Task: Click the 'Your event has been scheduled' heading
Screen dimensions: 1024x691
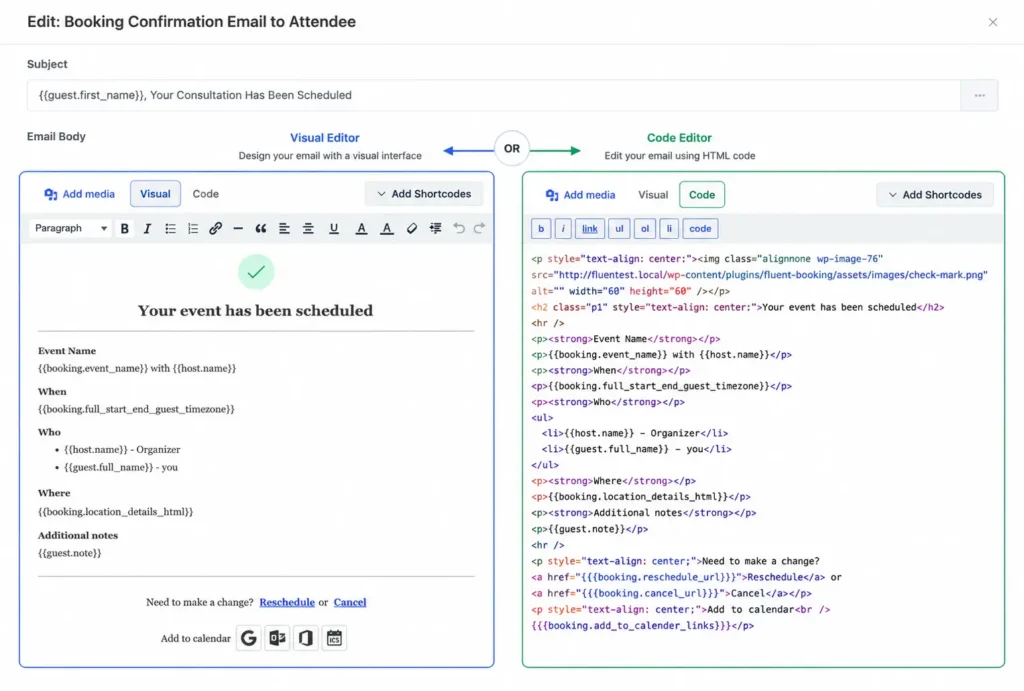Action: (255, 310)
